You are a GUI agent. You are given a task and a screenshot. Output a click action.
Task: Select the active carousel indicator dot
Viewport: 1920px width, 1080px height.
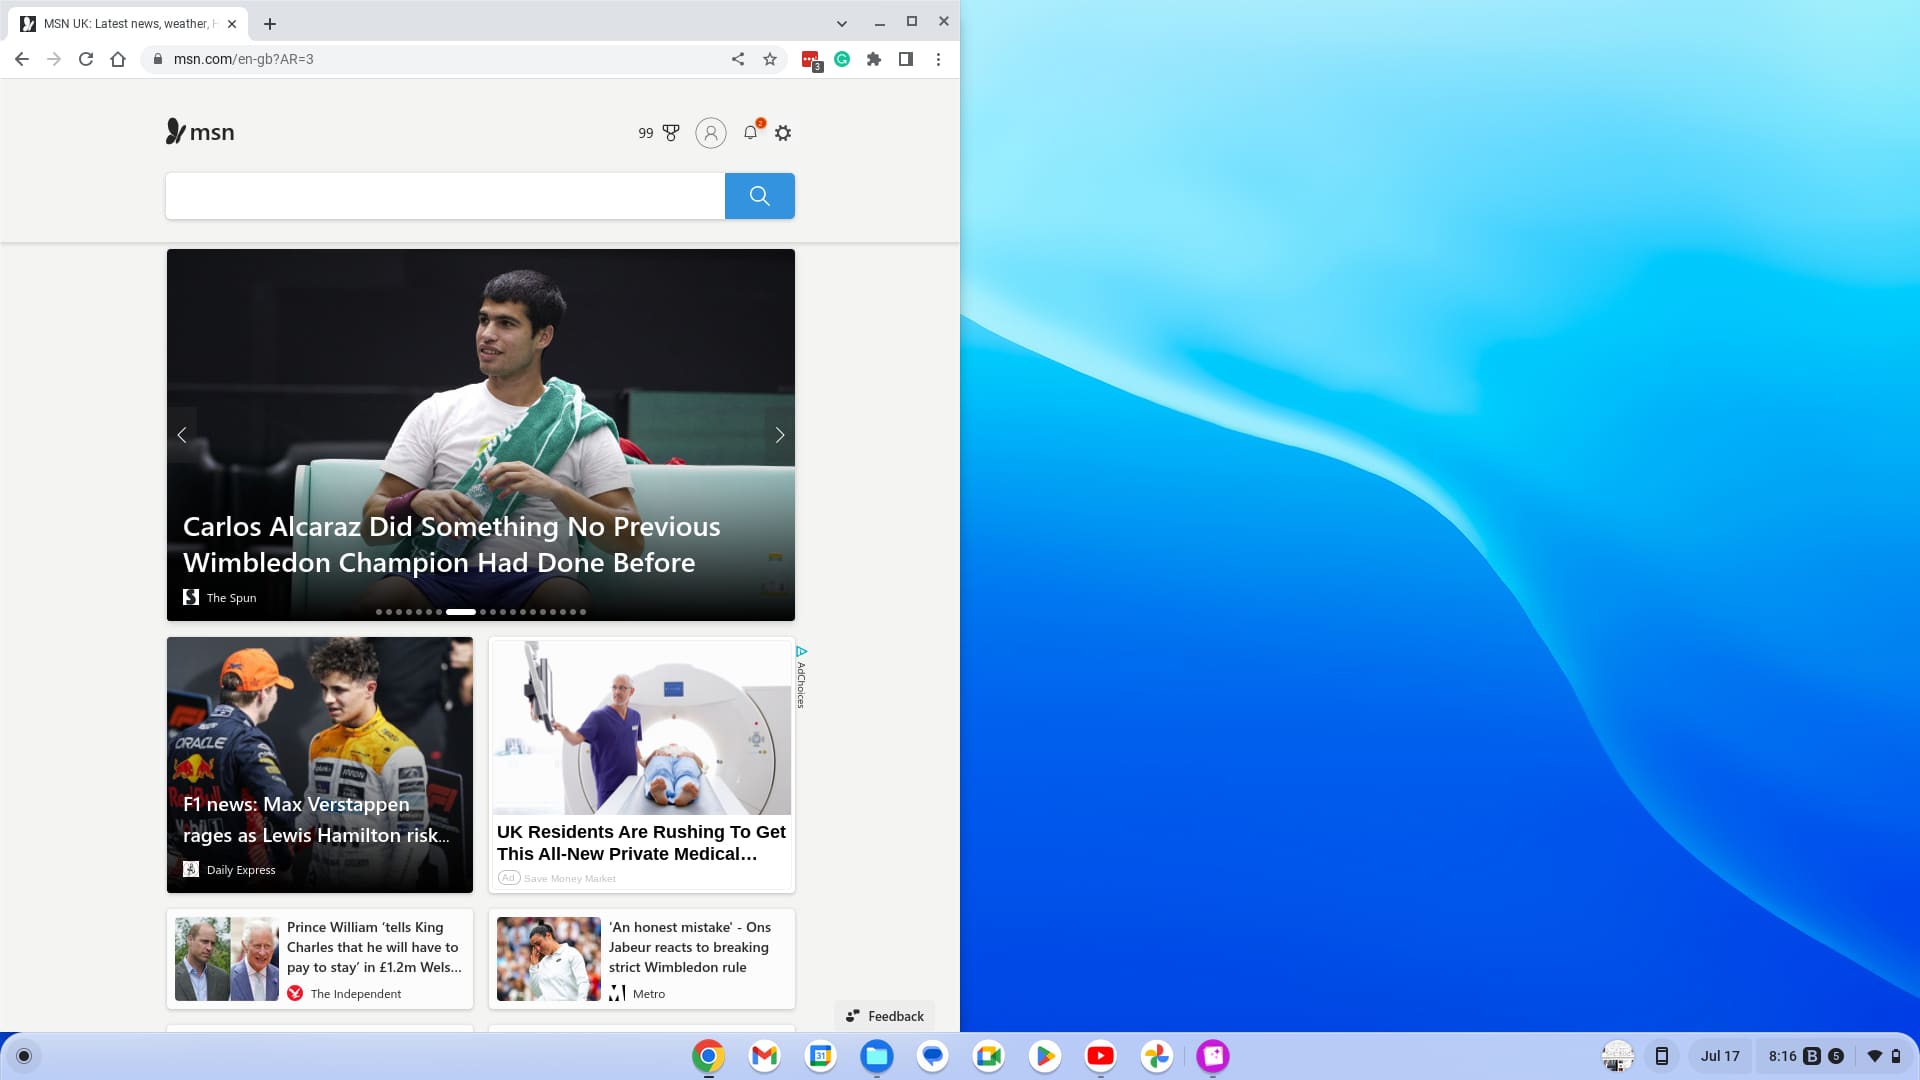[461, 612]
